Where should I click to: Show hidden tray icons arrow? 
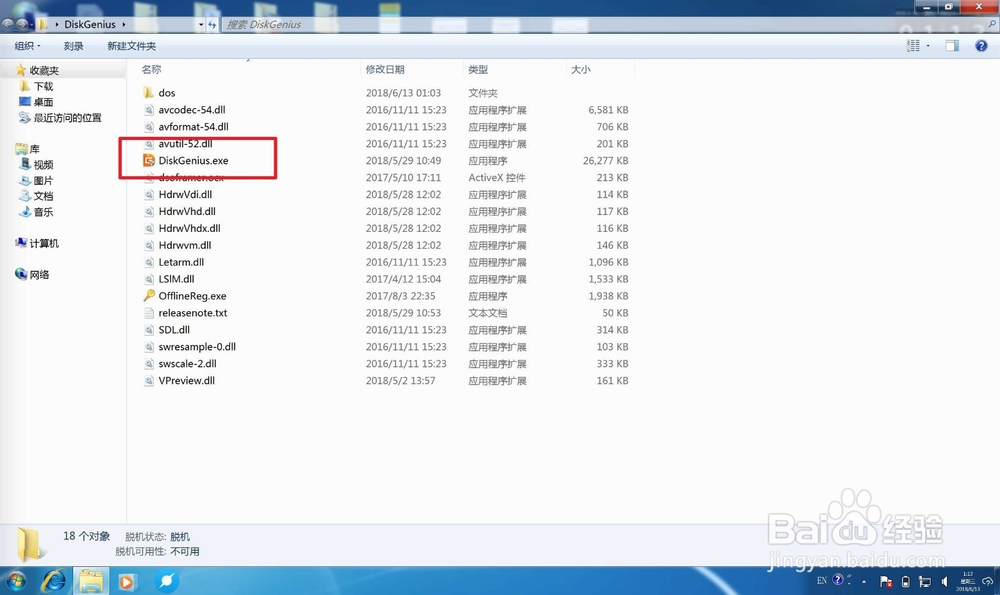click(864, 582)
